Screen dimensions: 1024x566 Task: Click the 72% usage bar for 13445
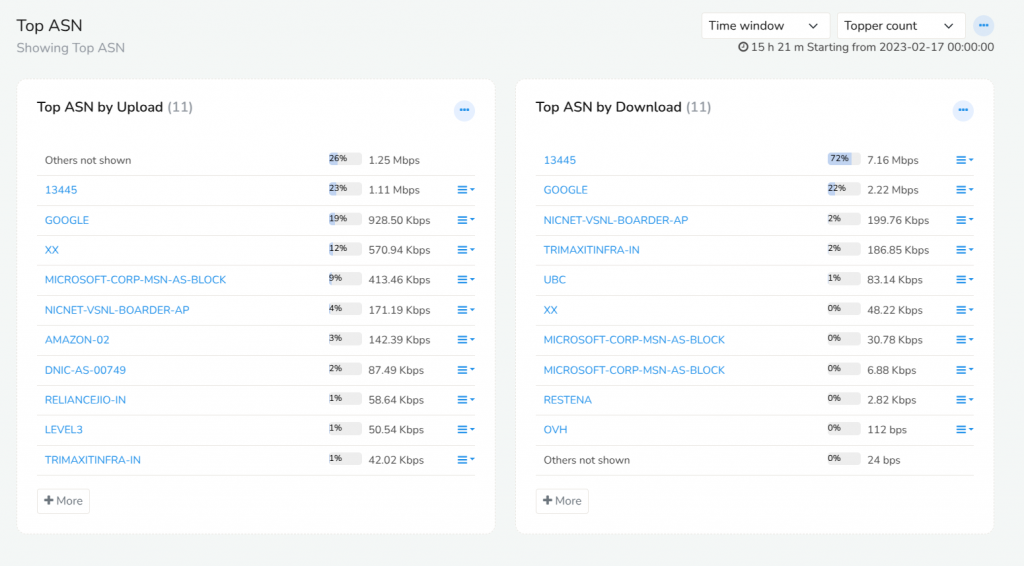click(843, 159)
